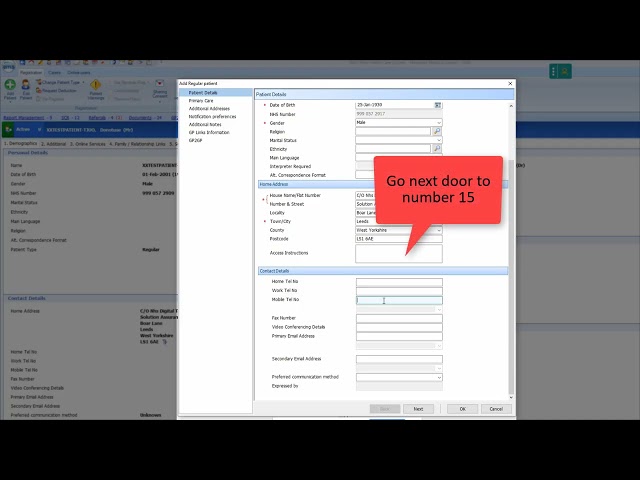Close the Add Regular patient dialog

pos(510,83)
